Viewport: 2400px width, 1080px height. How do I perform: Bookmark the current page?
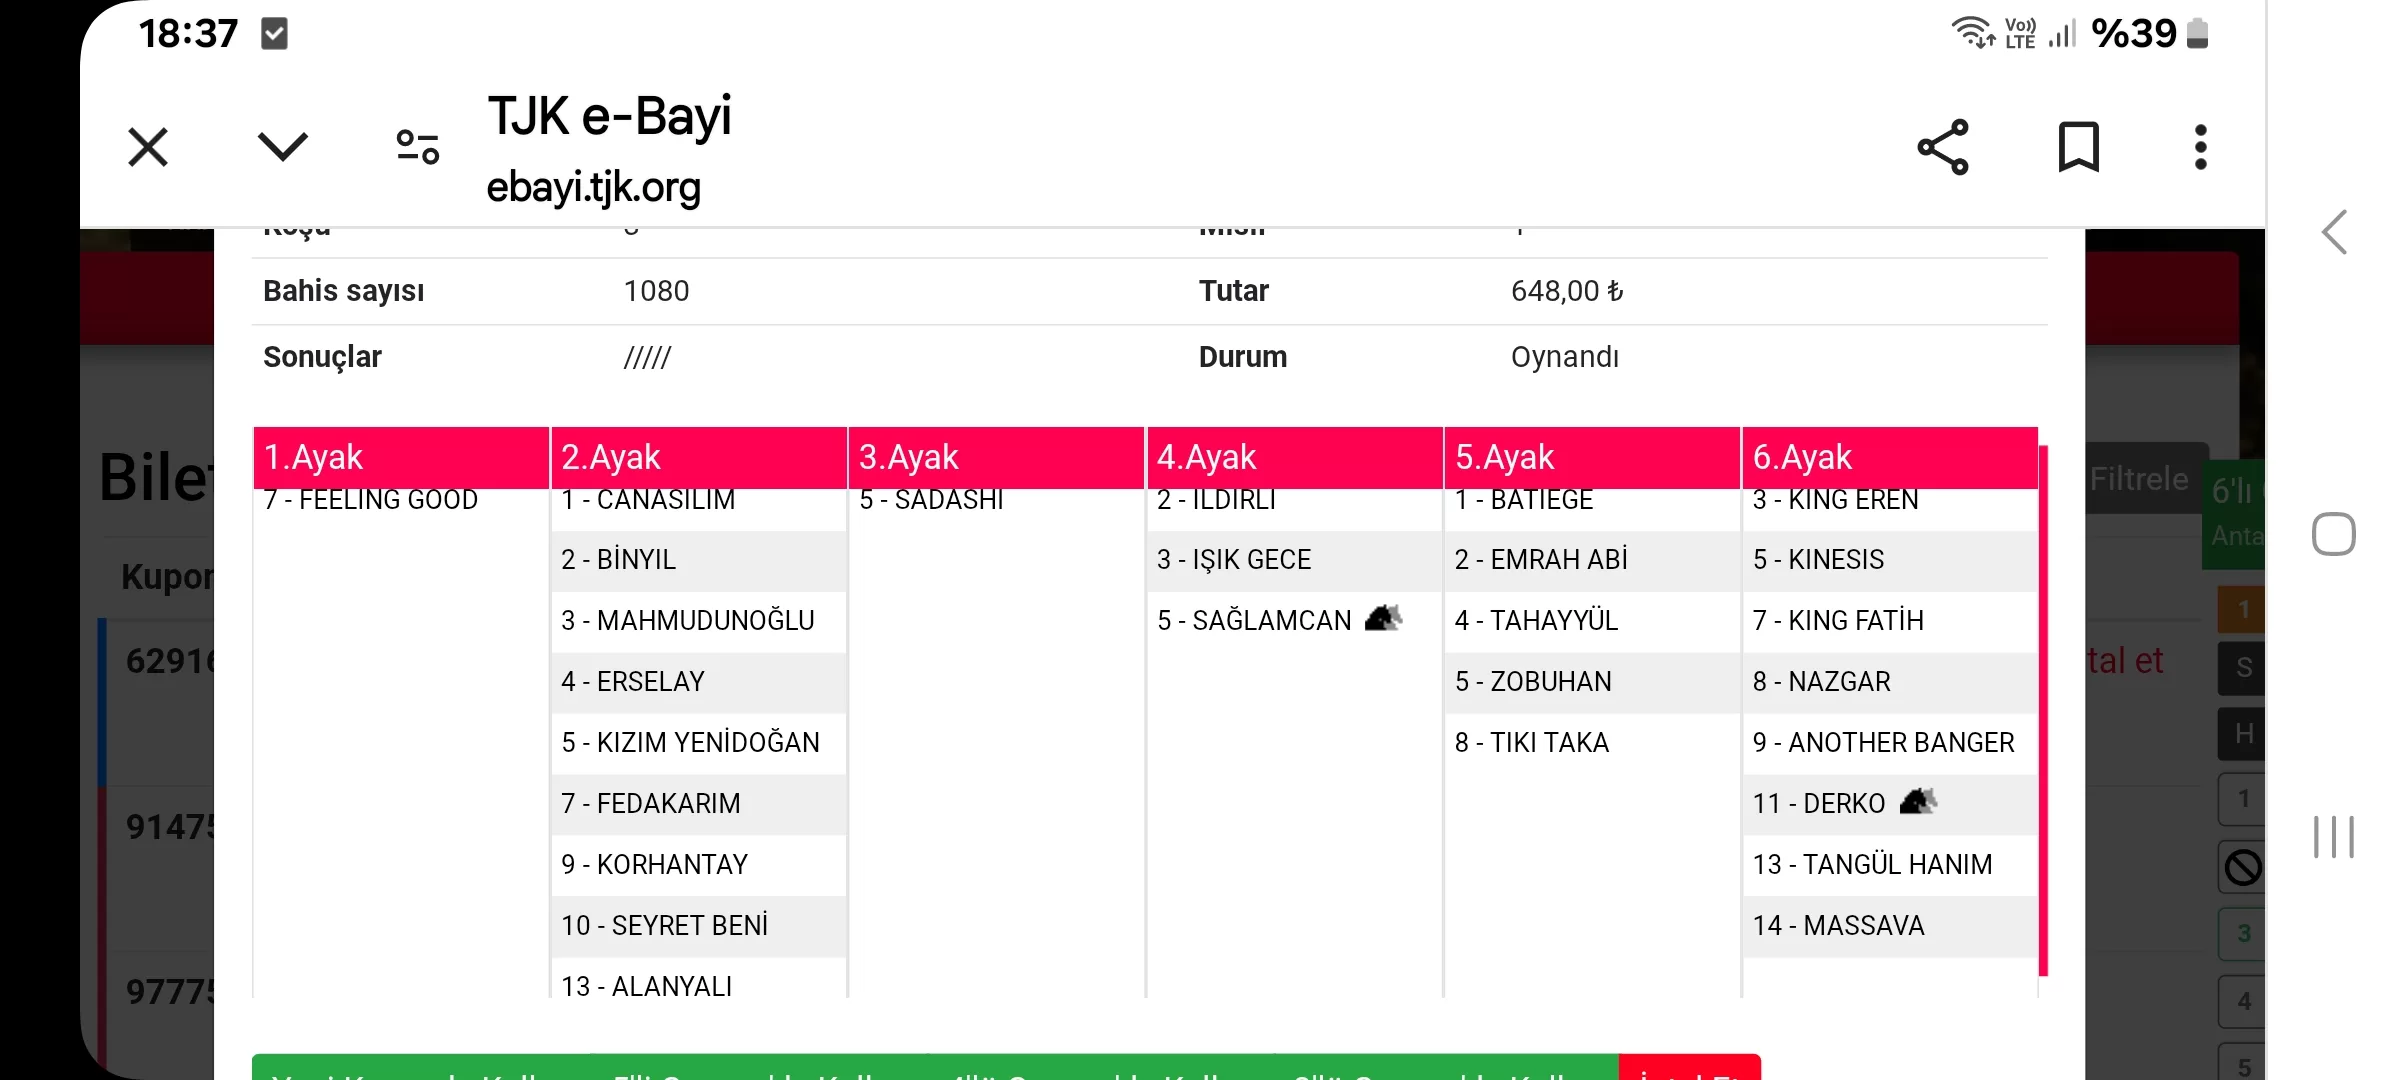pyautogui.click(x=2078, y=148)
